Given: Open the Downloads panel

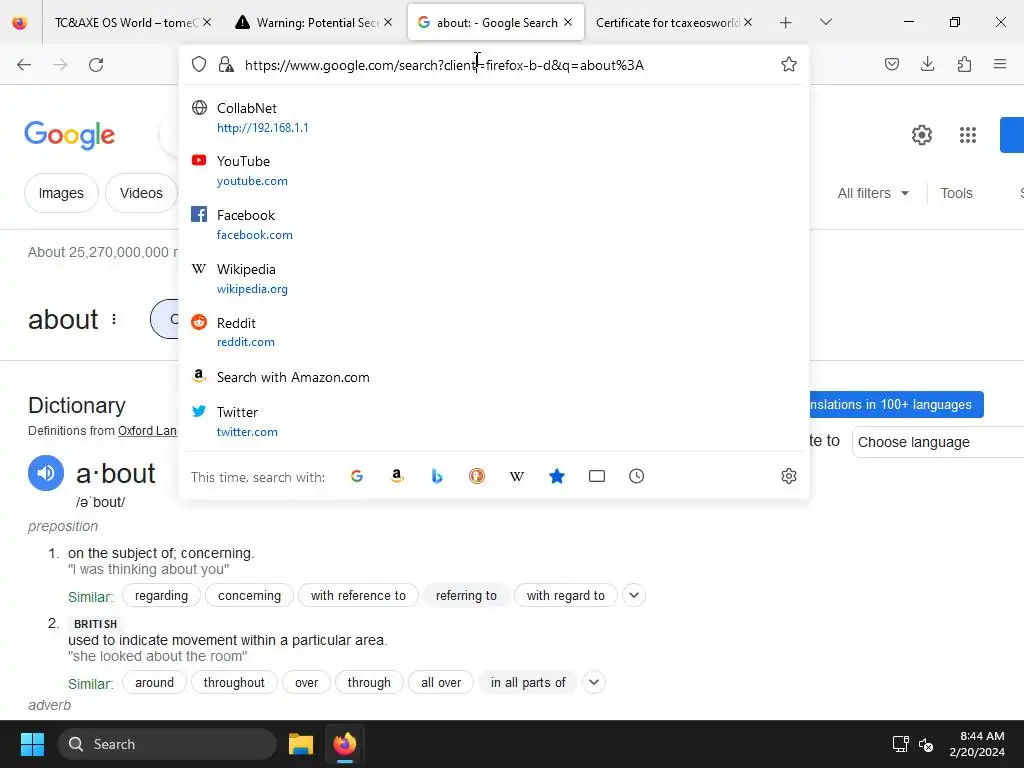Looking at the screenshot, I should (927, 64).
